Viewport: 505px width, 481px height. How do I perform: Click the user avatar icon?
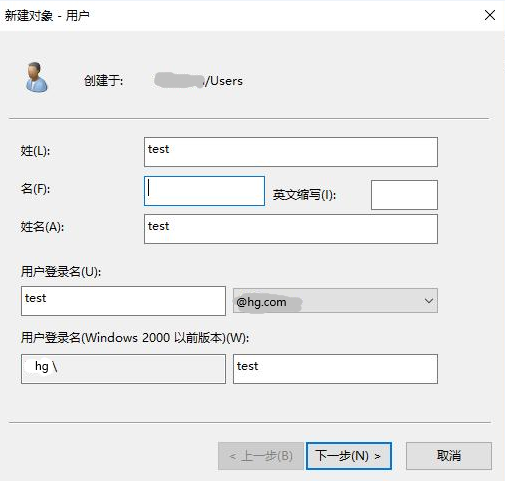pos(36,77)
